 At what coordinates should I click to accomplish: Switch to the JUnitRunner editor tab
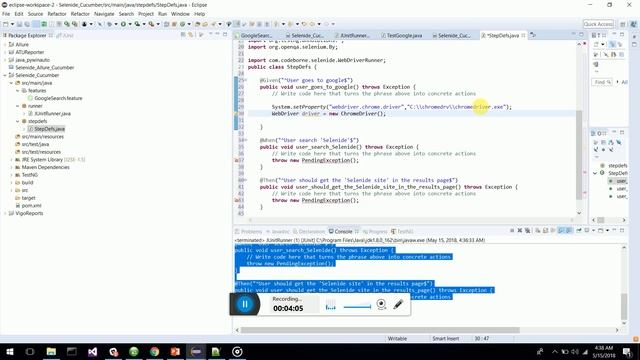click(351, 36)
